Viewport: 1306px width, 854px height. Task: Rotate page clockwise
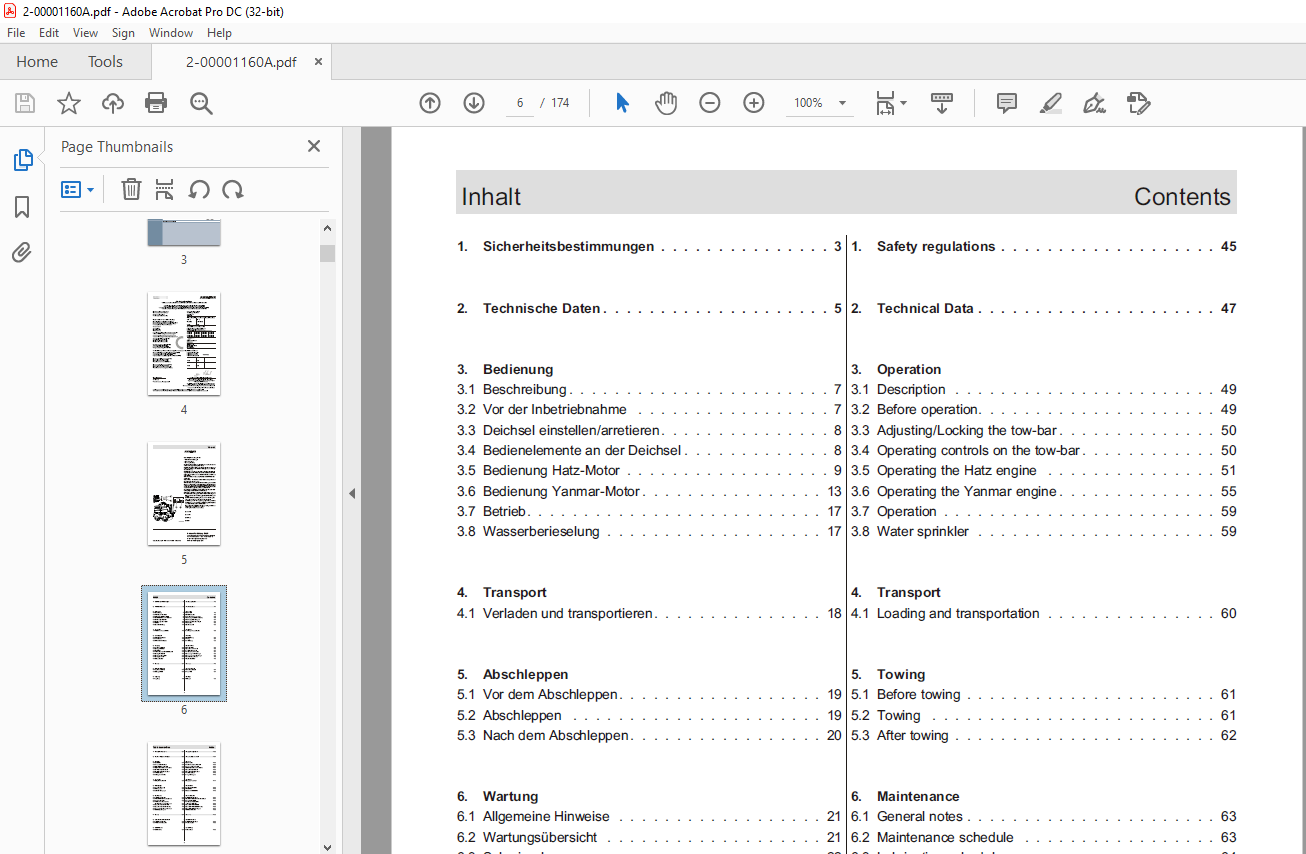tap(233, 190)
